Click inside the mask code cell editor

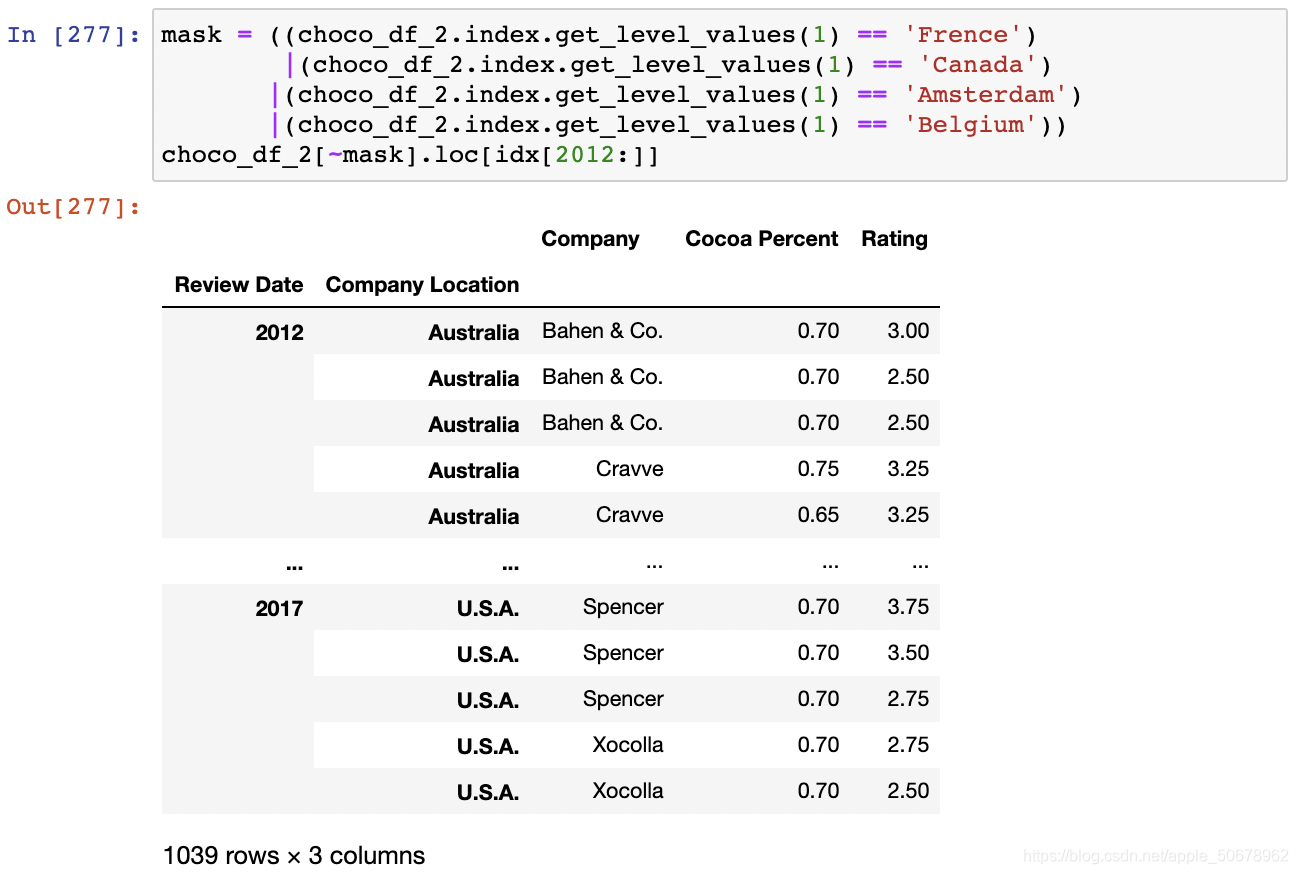[719, 95]
